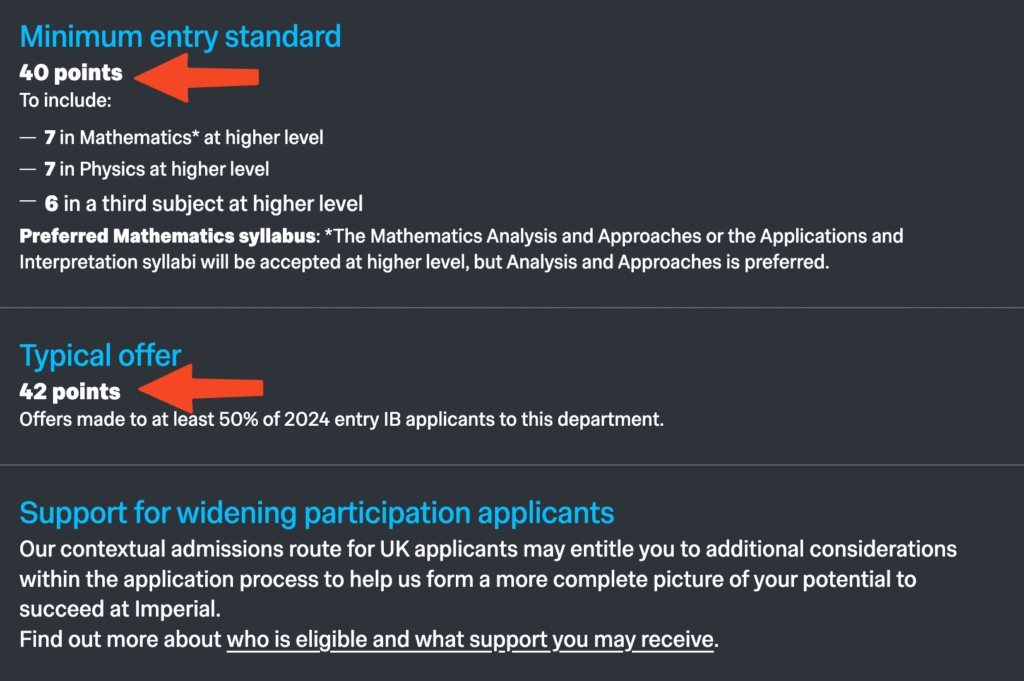
Task: Select the 42 points text
Action: pyautogui.click(x=70, y=392)
